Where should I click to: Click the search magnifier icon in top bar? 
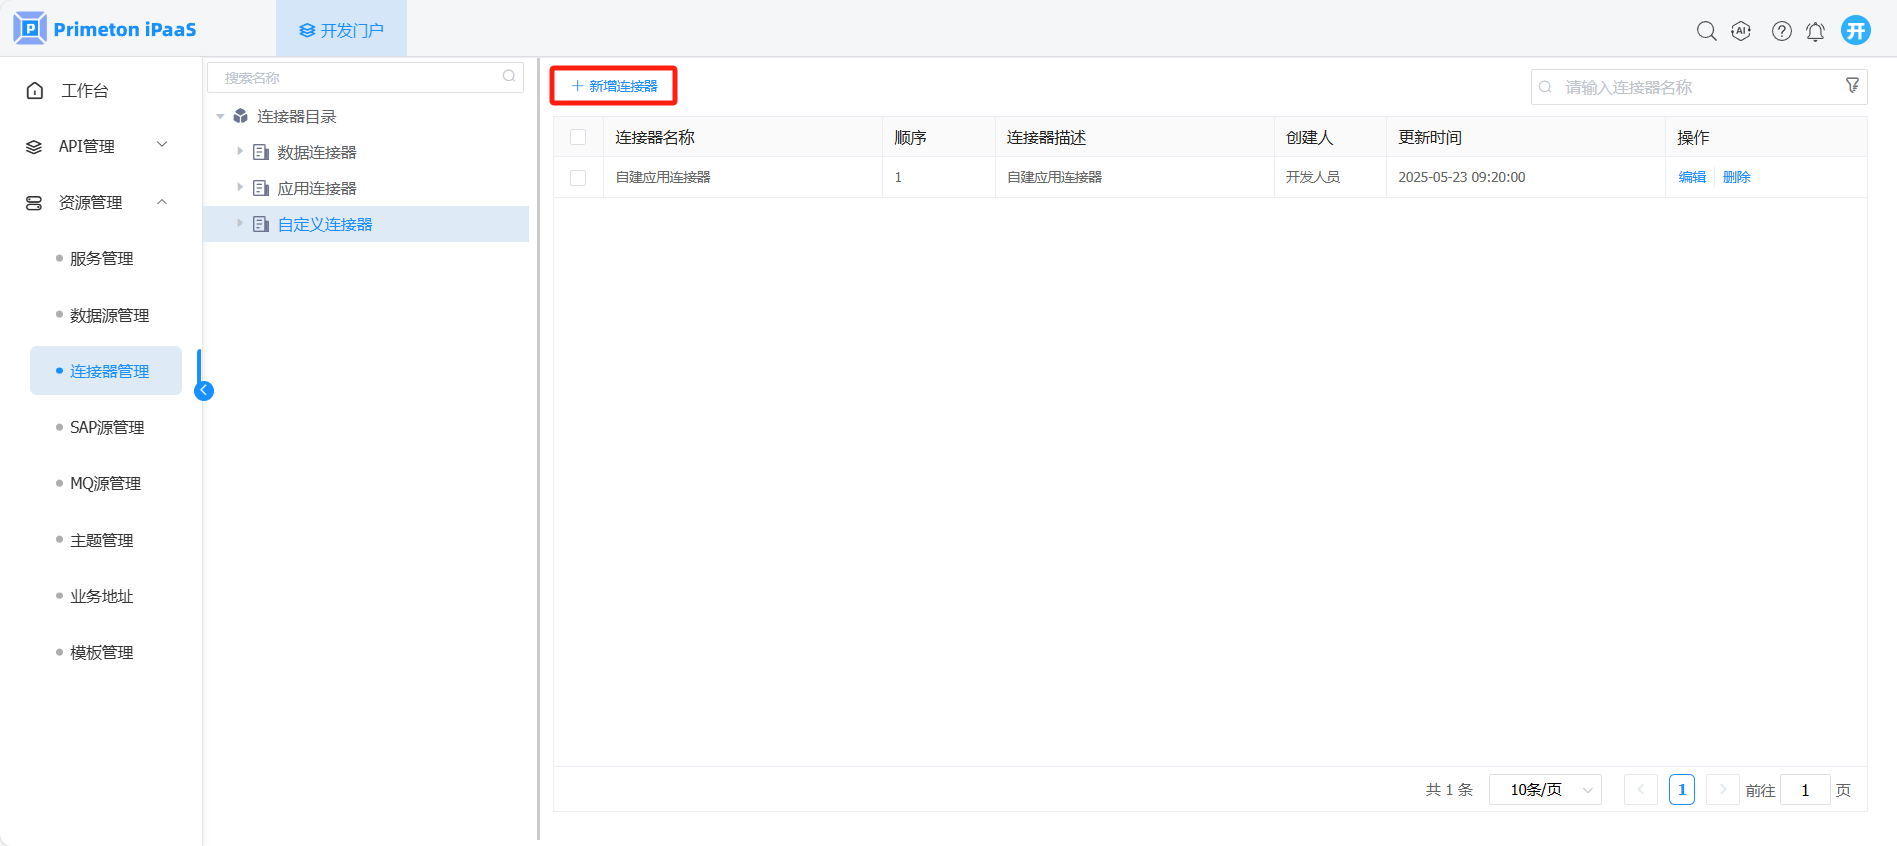[1706, 31]
